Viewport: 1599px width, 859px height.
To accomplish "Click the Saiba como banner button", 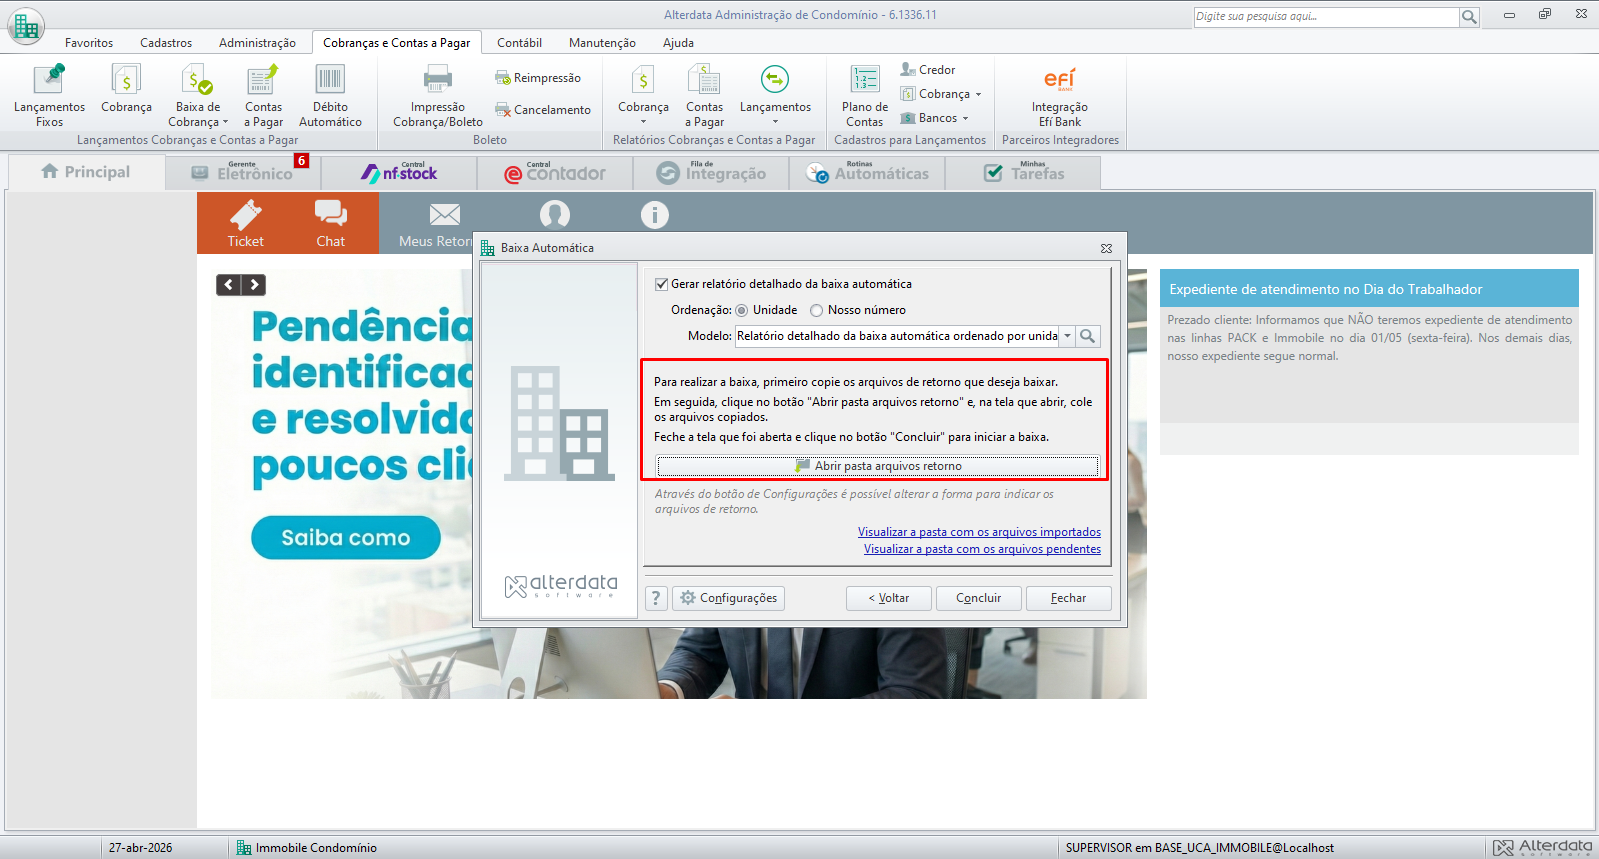I will (x=346, y=538).
